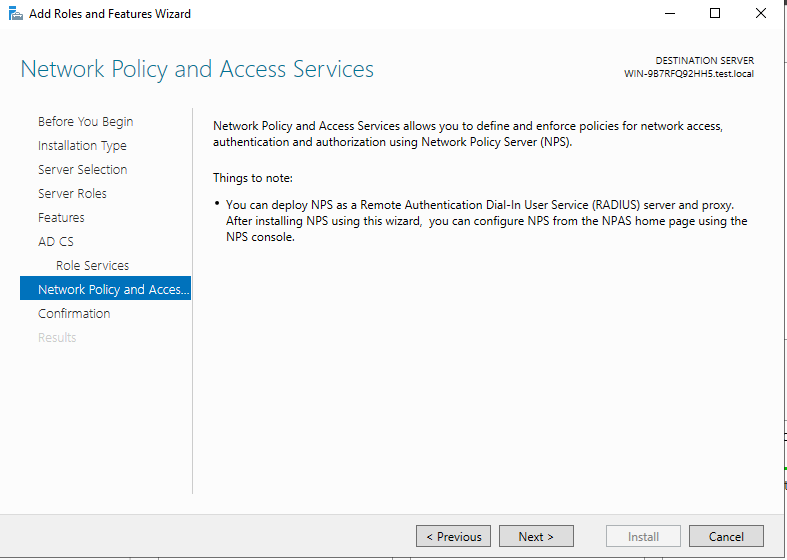The height and width of the screenshot is (560, 787).
Task: Click the Previous button
Action: point(453,536)
